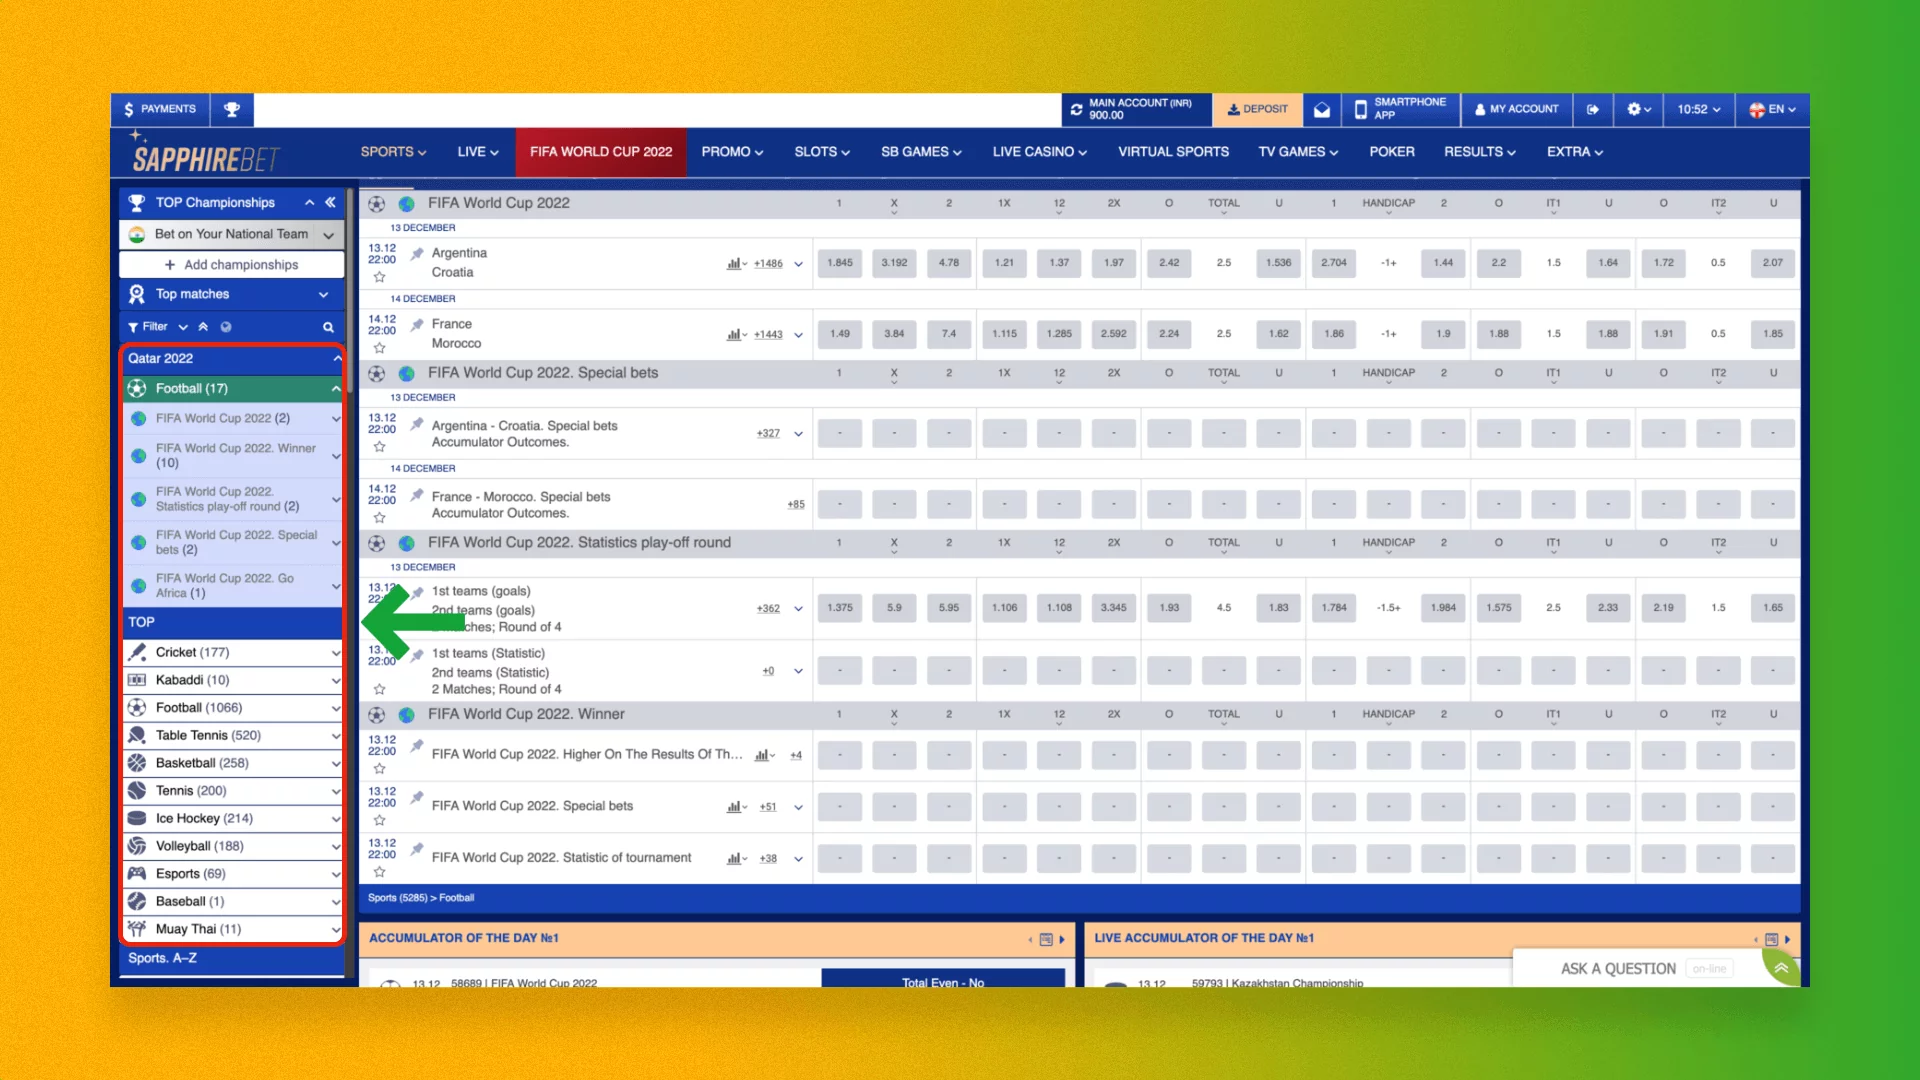The width and height of the screenshot is (1920, 1080).
Task: Favorite the France vs Morocco match
Action: (380, 348)
